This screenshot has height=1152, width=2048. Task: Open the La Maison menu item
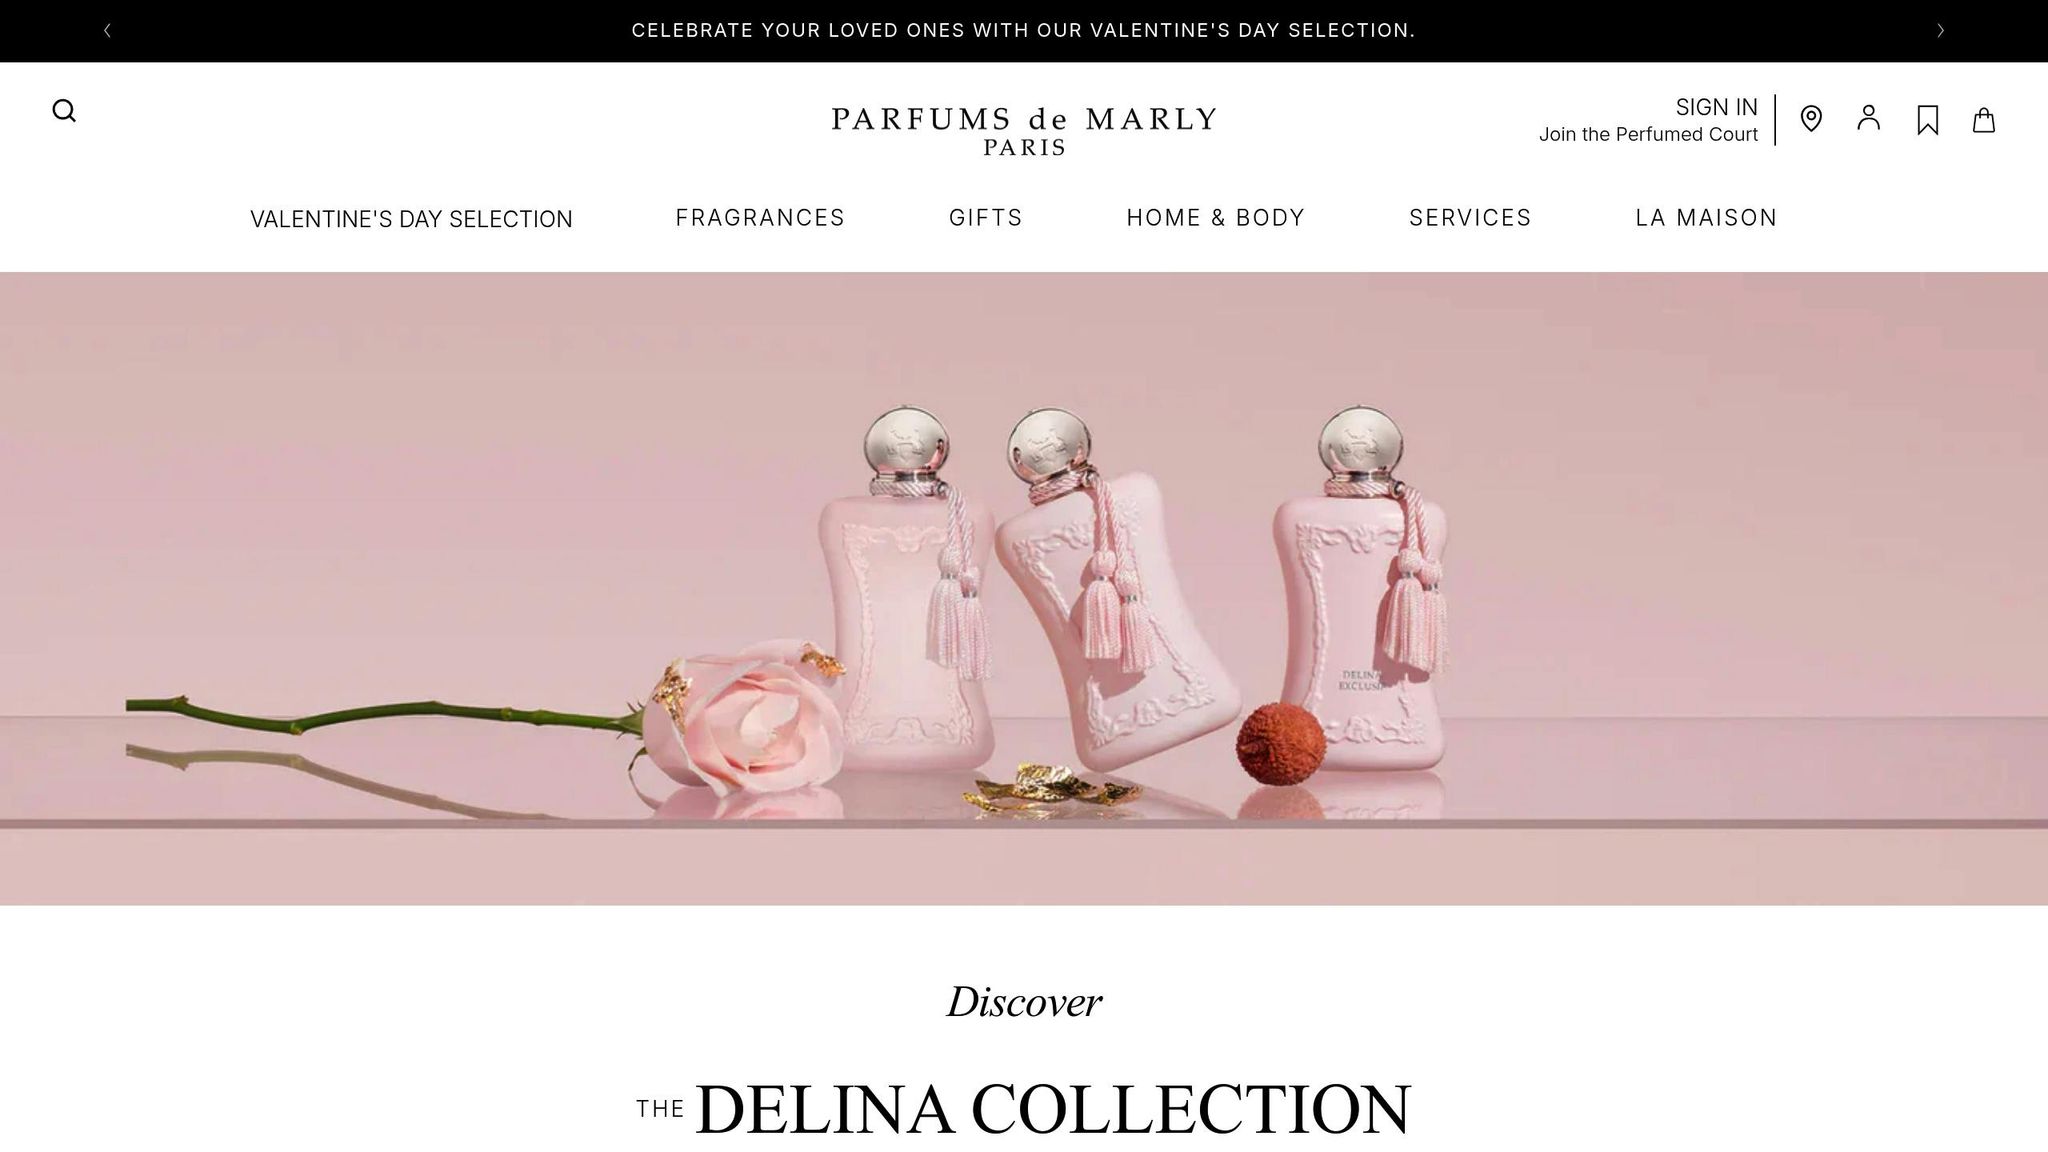tap(1706, 218)
